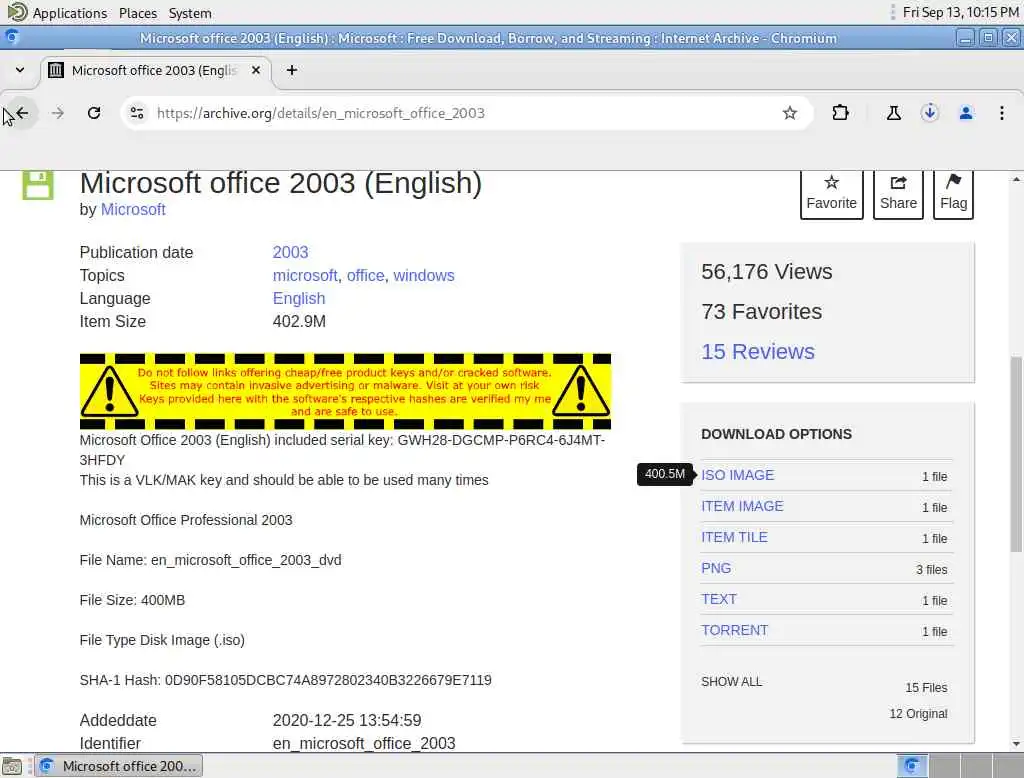
Task: Click the DOWNLOAD OPTIONS heading
Action: click(776, 434)
